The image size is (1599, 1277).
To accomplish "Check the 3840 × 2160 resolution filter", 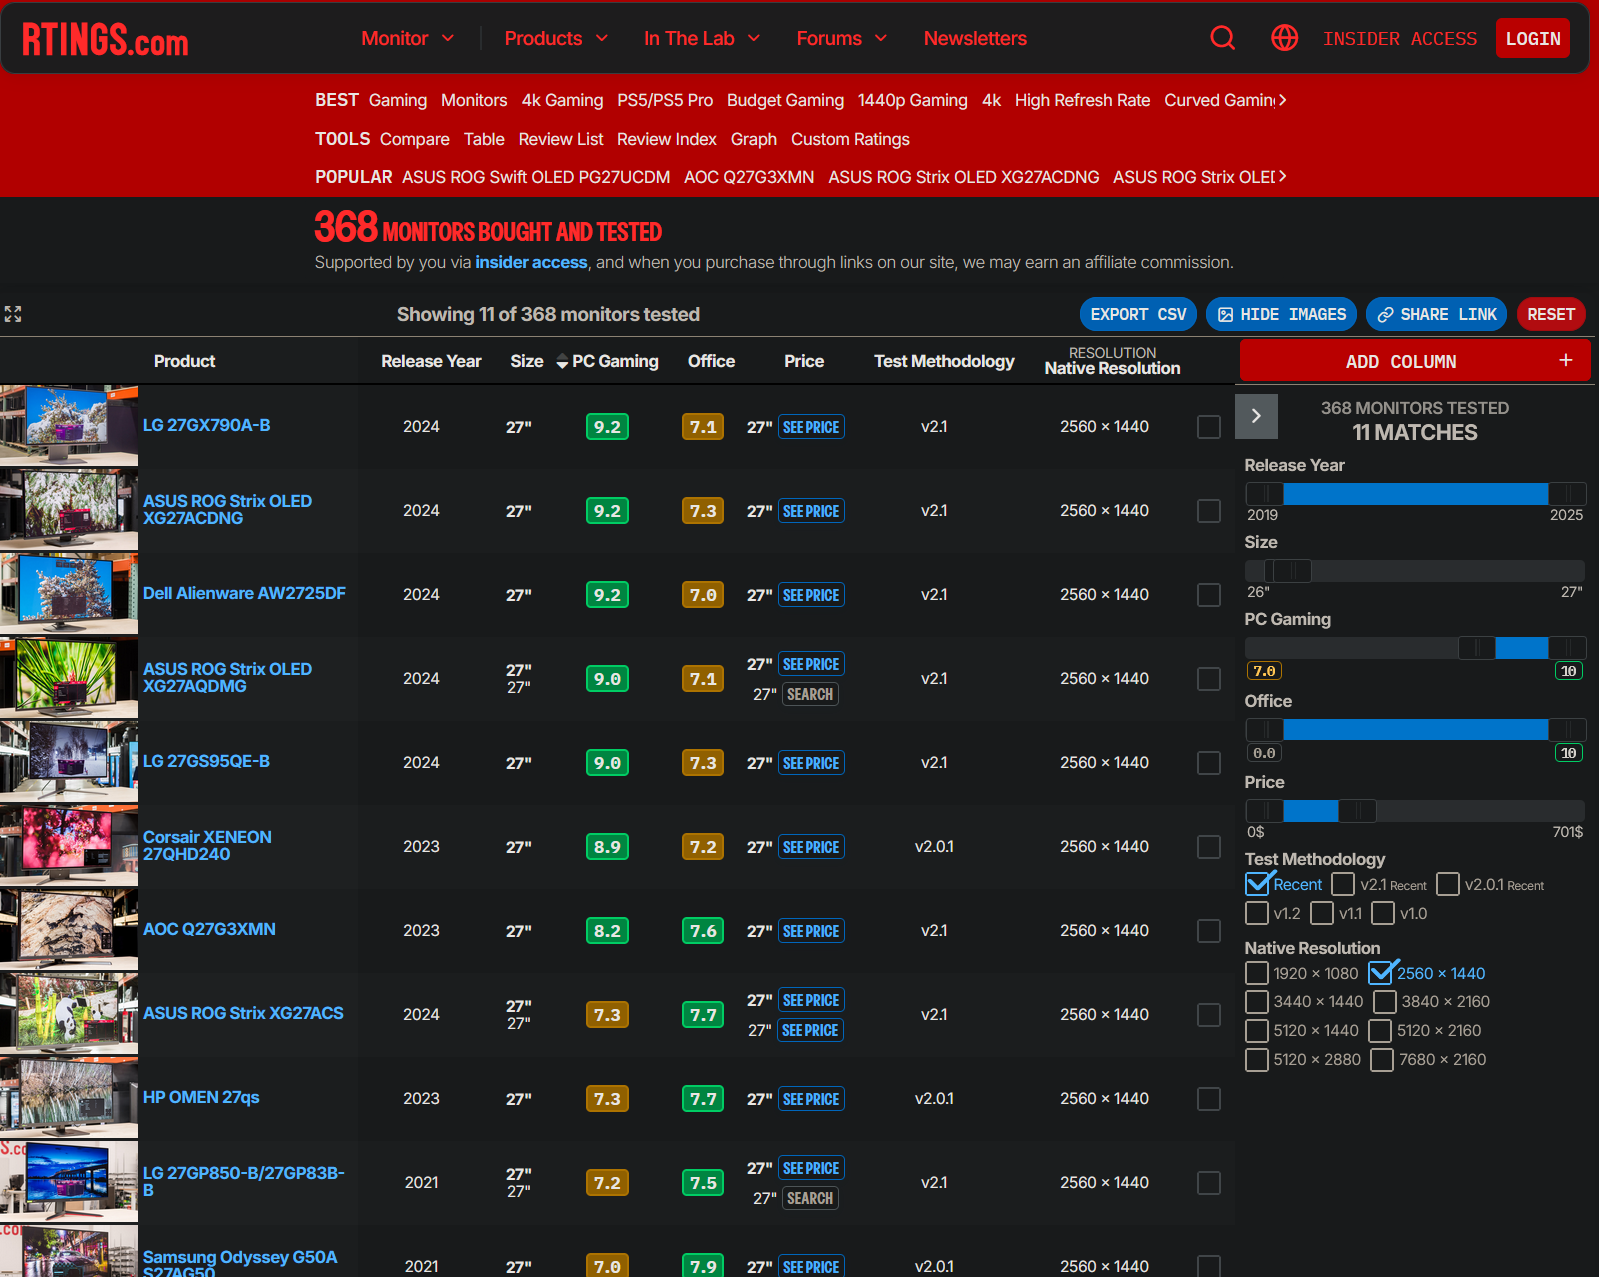I will coord(1384,1001).
